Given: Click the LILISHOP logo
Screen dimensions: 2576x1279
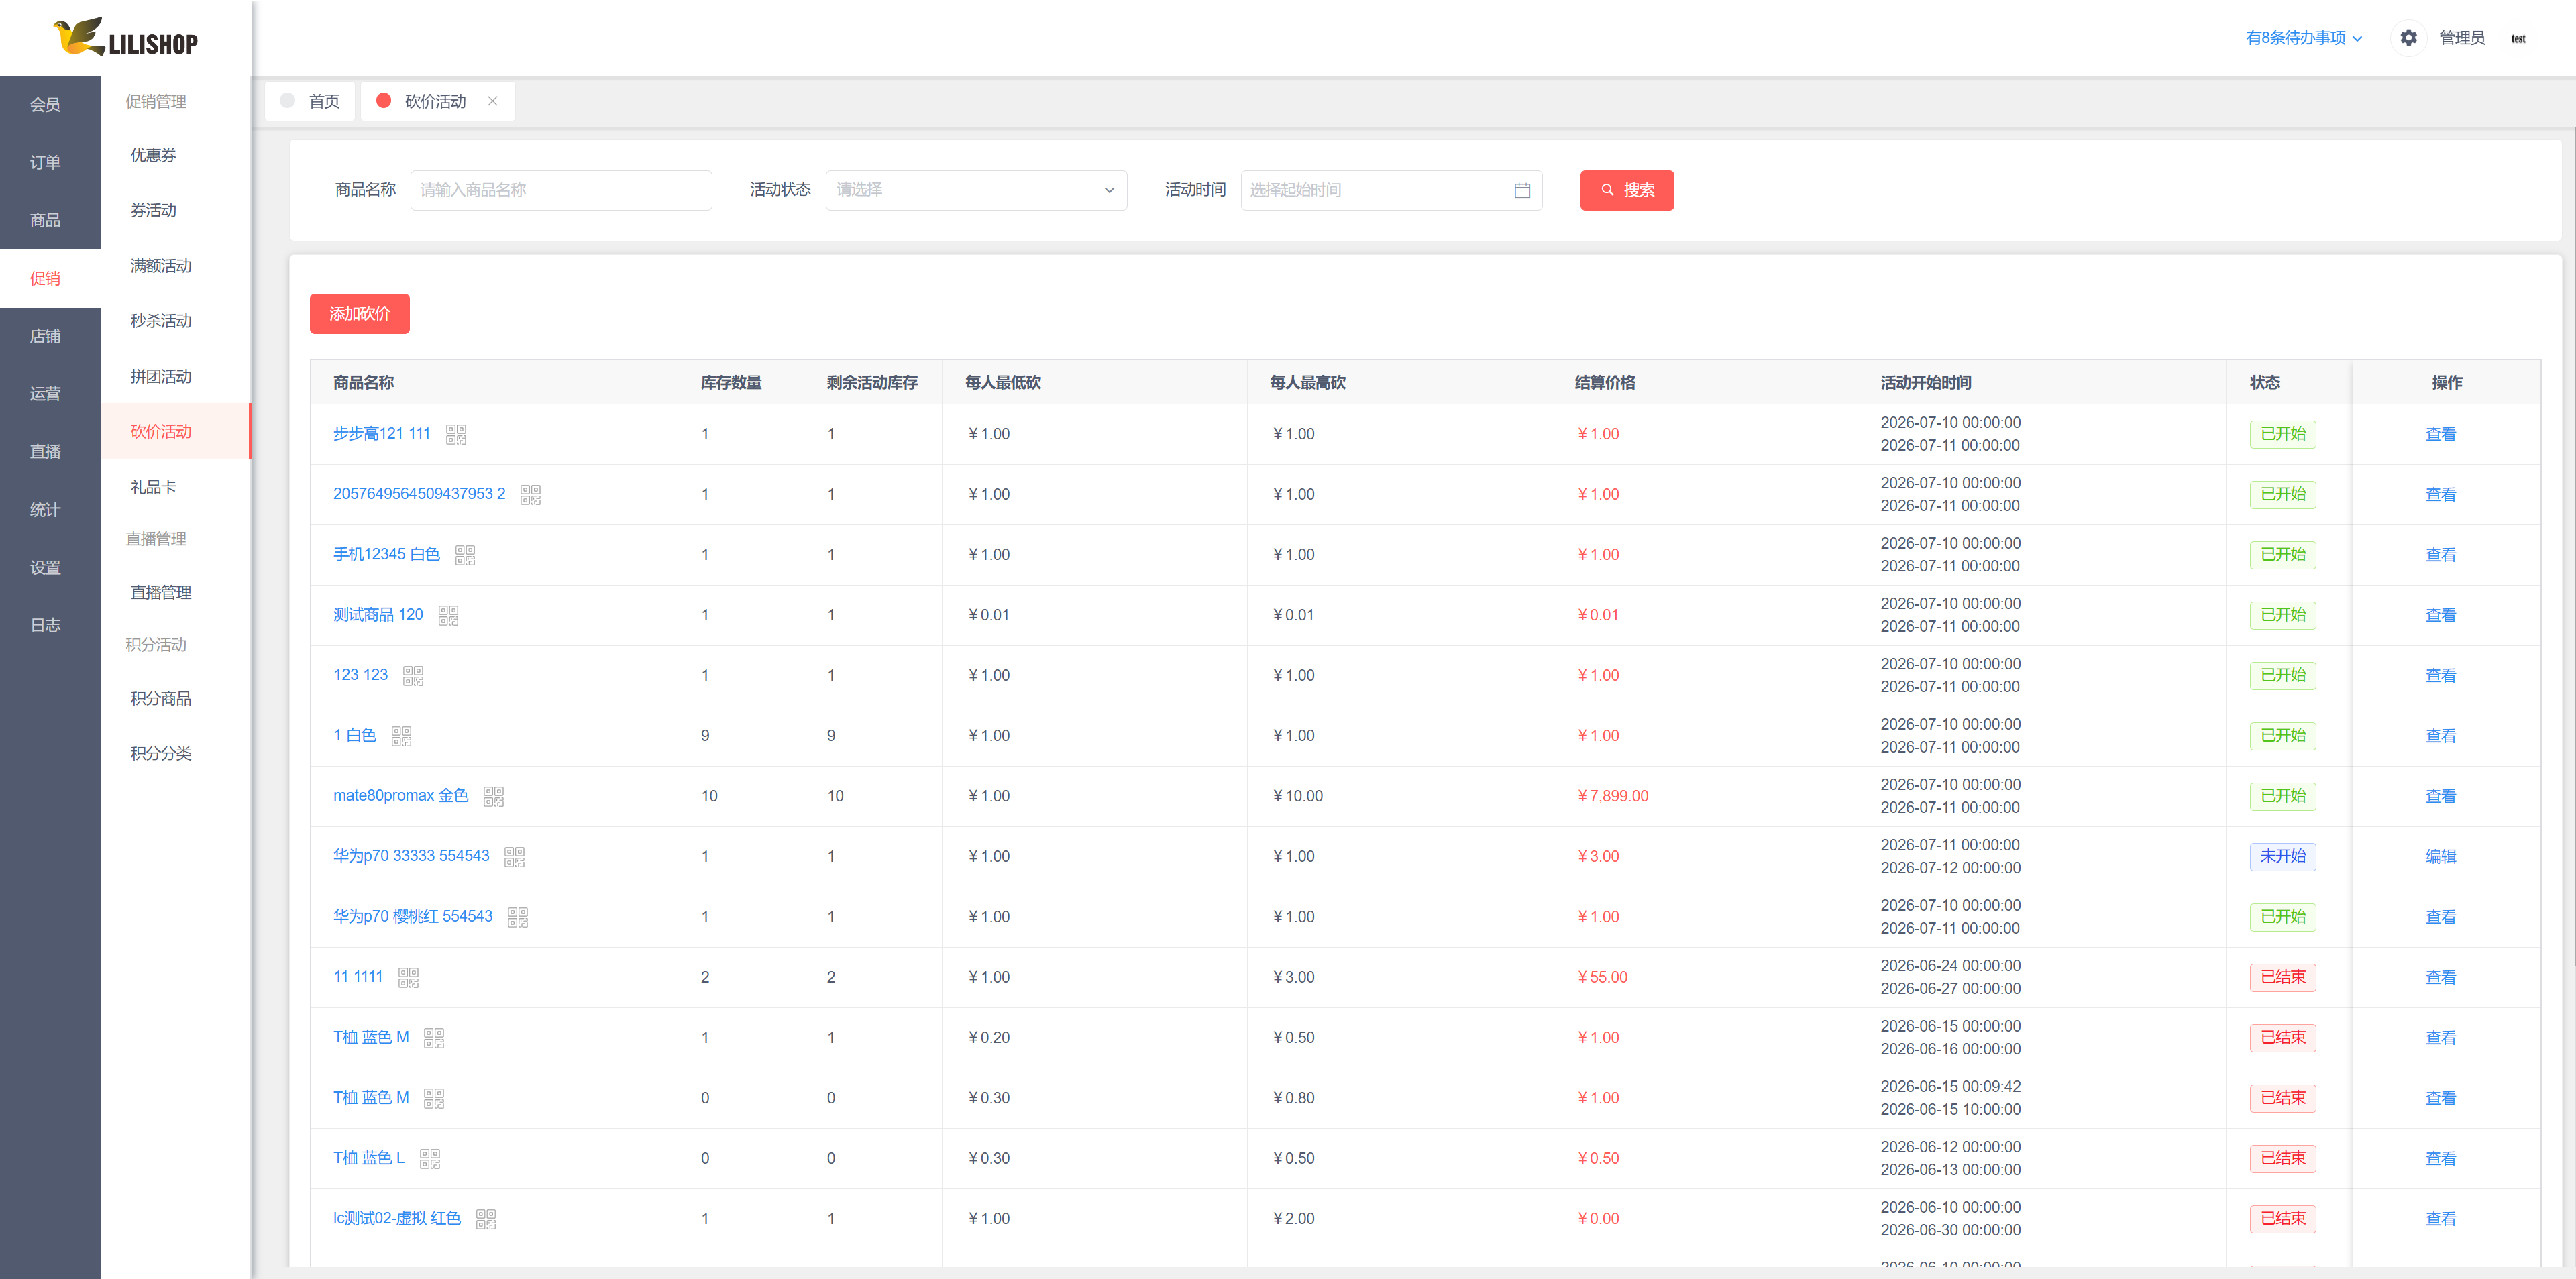Looking at the screenshot, I should [126, 38].
